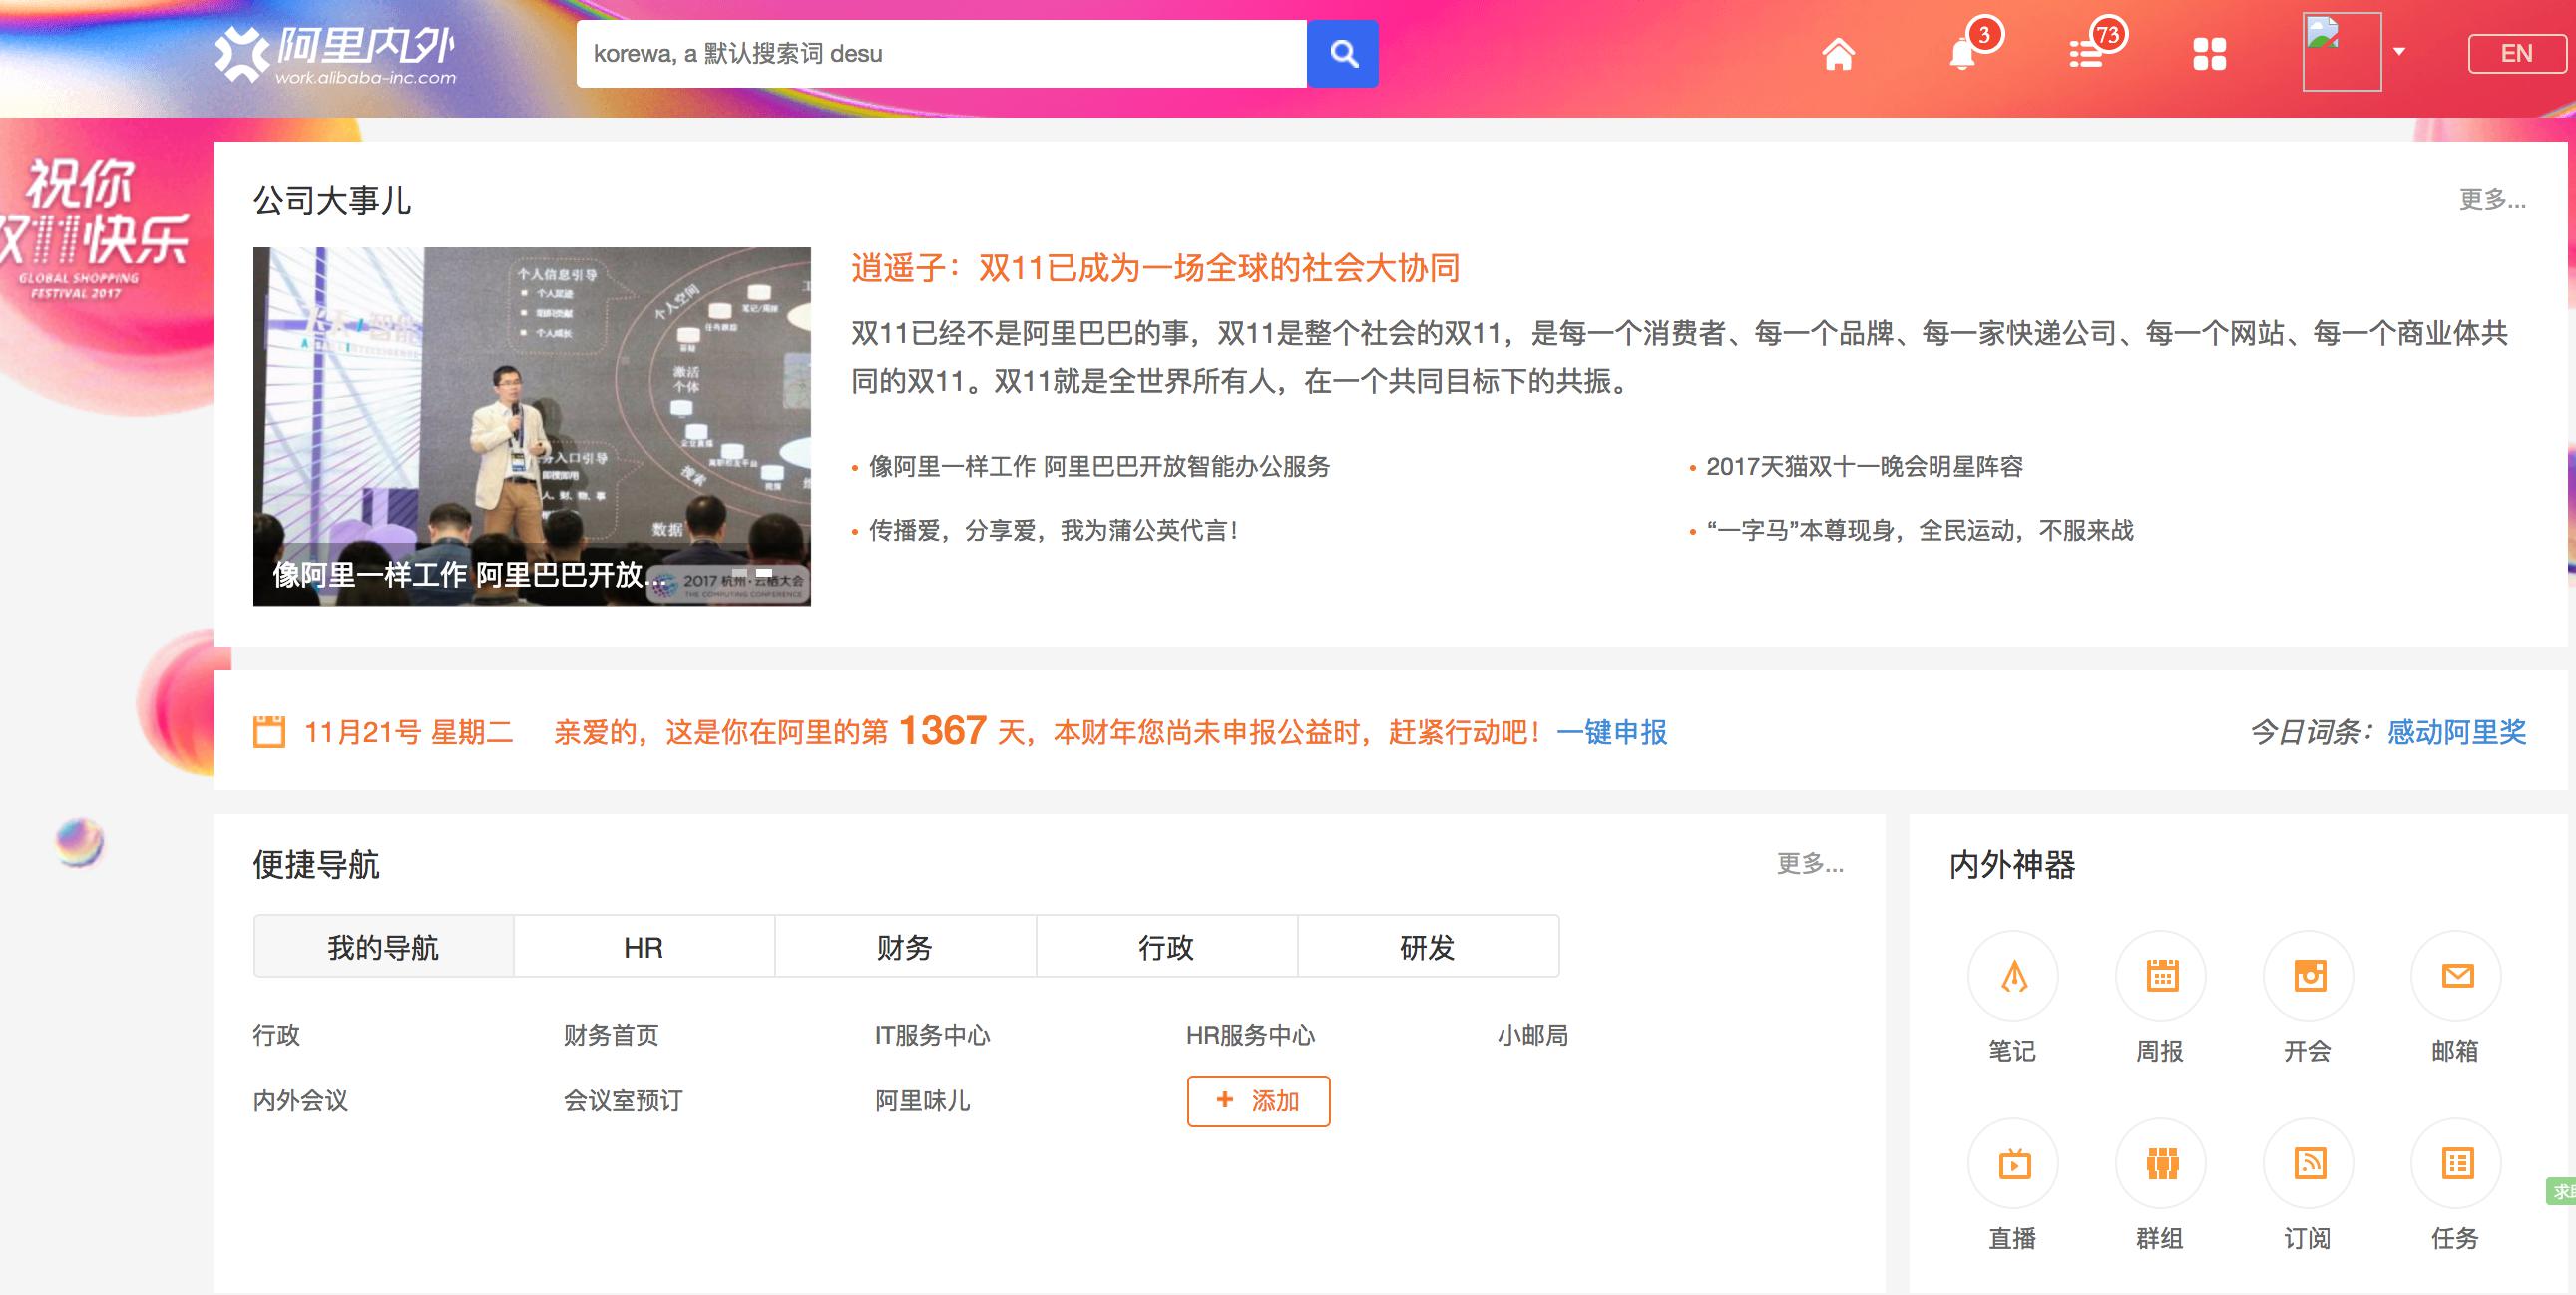Open the list icon with 73 badge
The width and height of the screenshot is (2576, 1295).
(x=2086, y=54)
